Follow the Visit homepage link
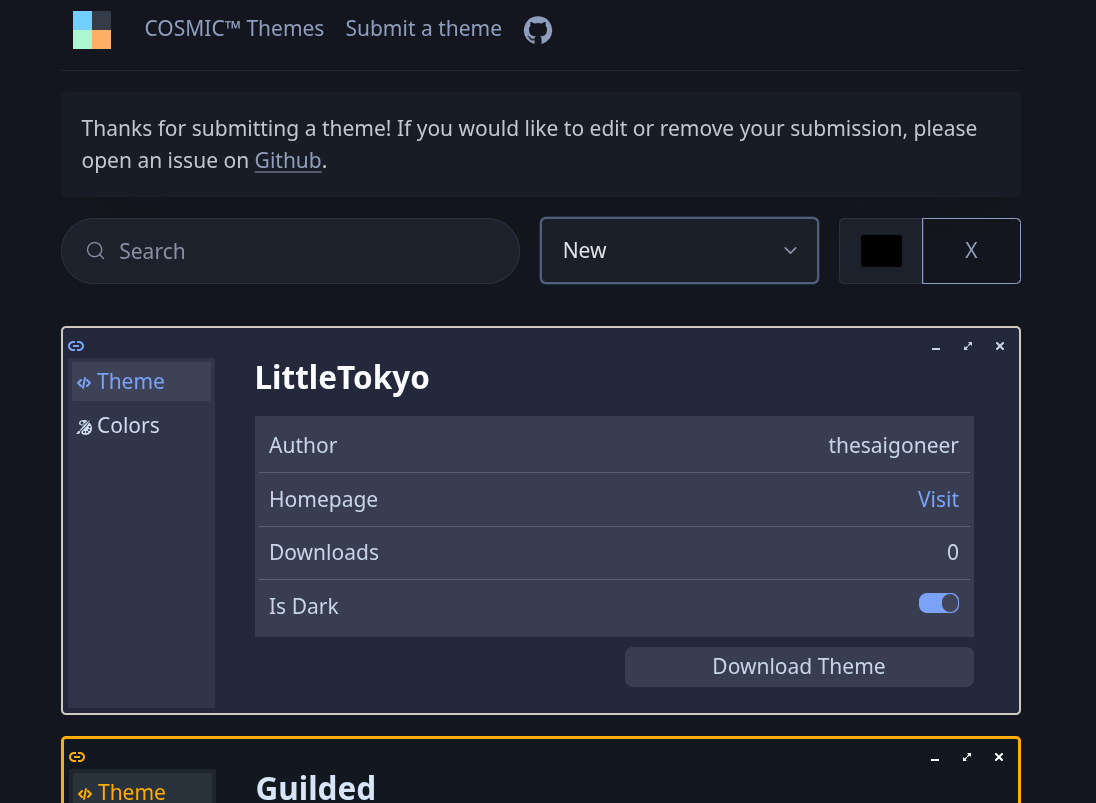This screenshot has width=1096, height=803. click(x=937, y=499)
